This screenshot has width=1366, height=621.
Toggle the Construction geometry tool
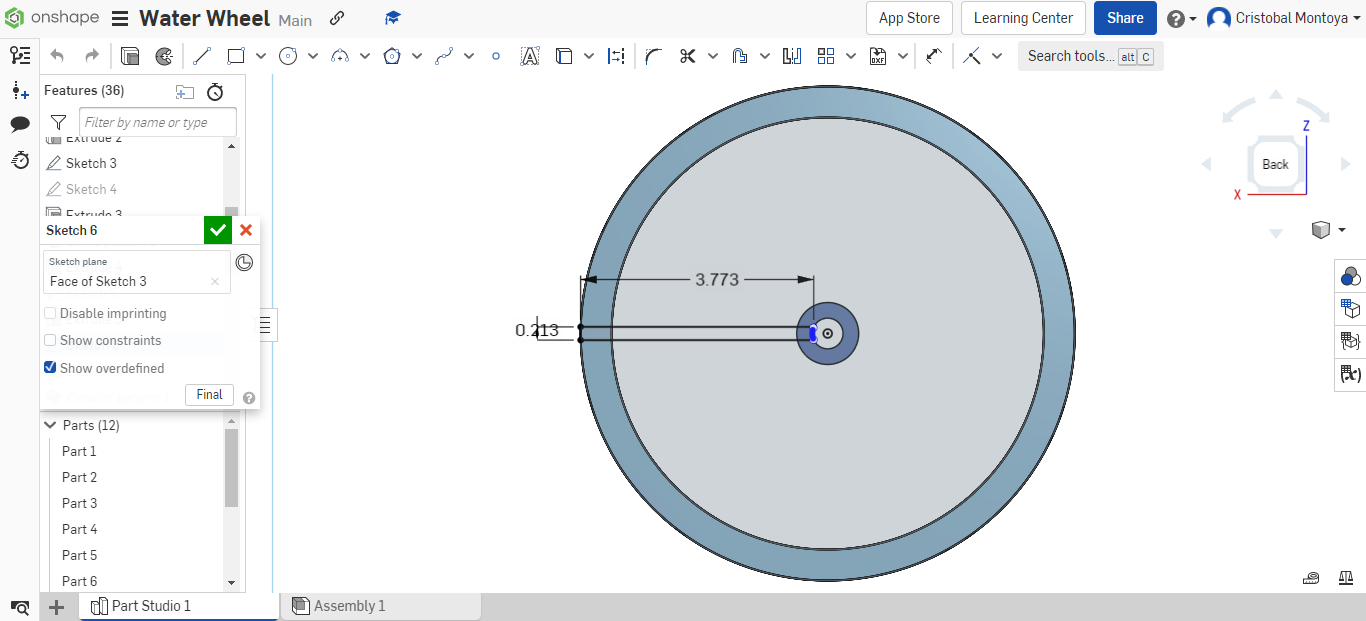point(617,56)
